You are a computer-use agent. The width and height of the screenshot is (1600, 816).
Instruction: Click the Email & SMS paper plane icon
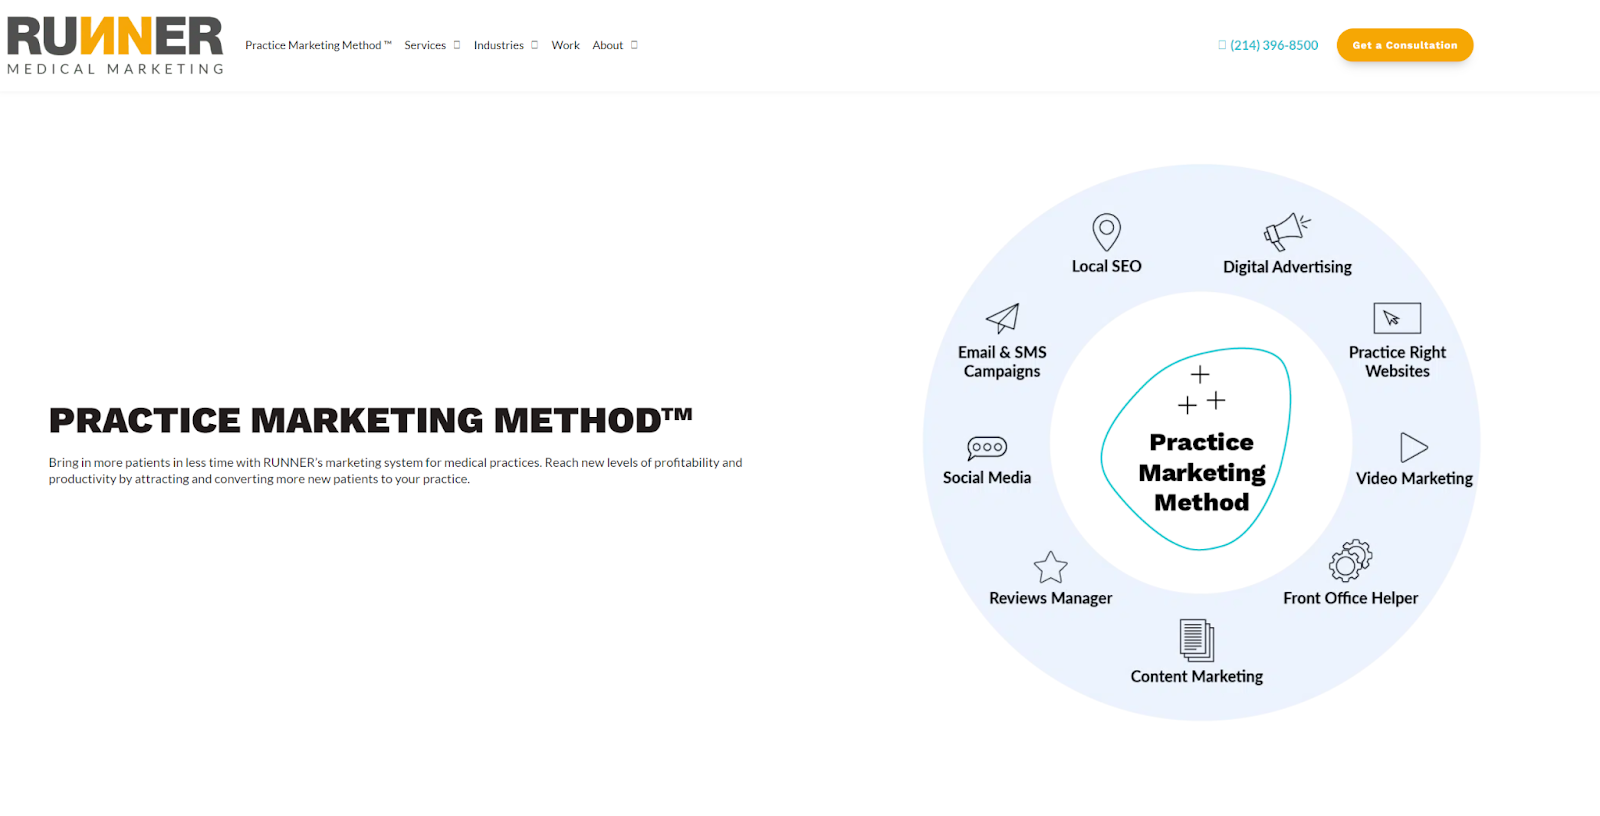pos(1002,318)
